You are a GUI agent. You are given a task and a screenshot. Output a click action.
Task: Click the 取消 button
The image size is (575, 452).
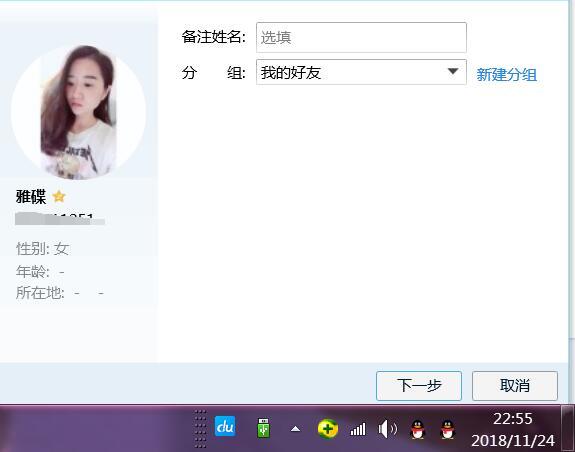[x=515, y=386]
